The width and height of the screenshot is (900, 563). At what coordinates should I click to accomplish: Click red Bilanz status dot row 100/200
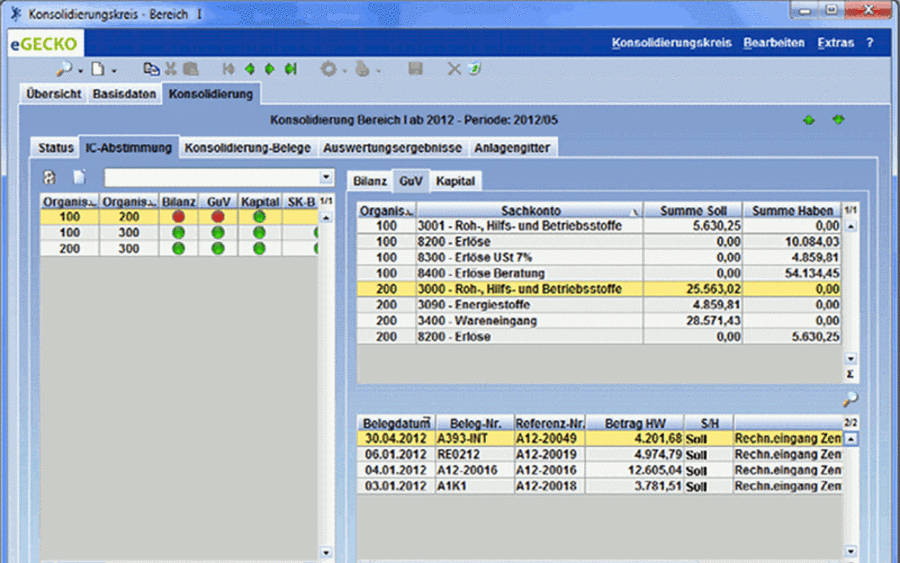tap(179, 216)
